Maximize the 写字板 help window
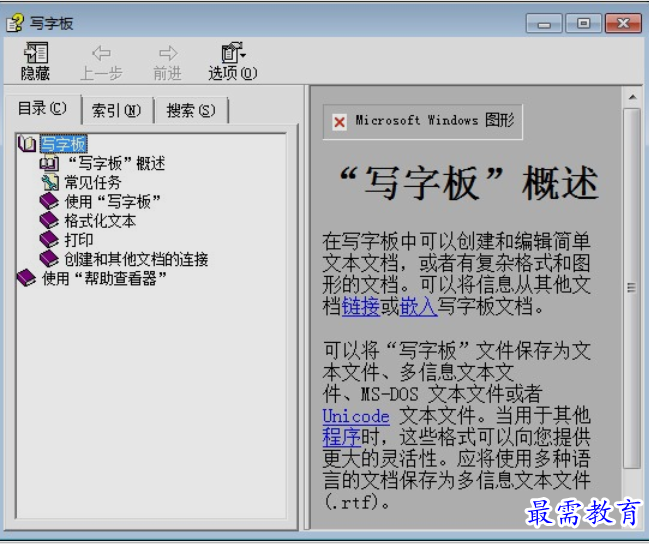 click(584, 23)
